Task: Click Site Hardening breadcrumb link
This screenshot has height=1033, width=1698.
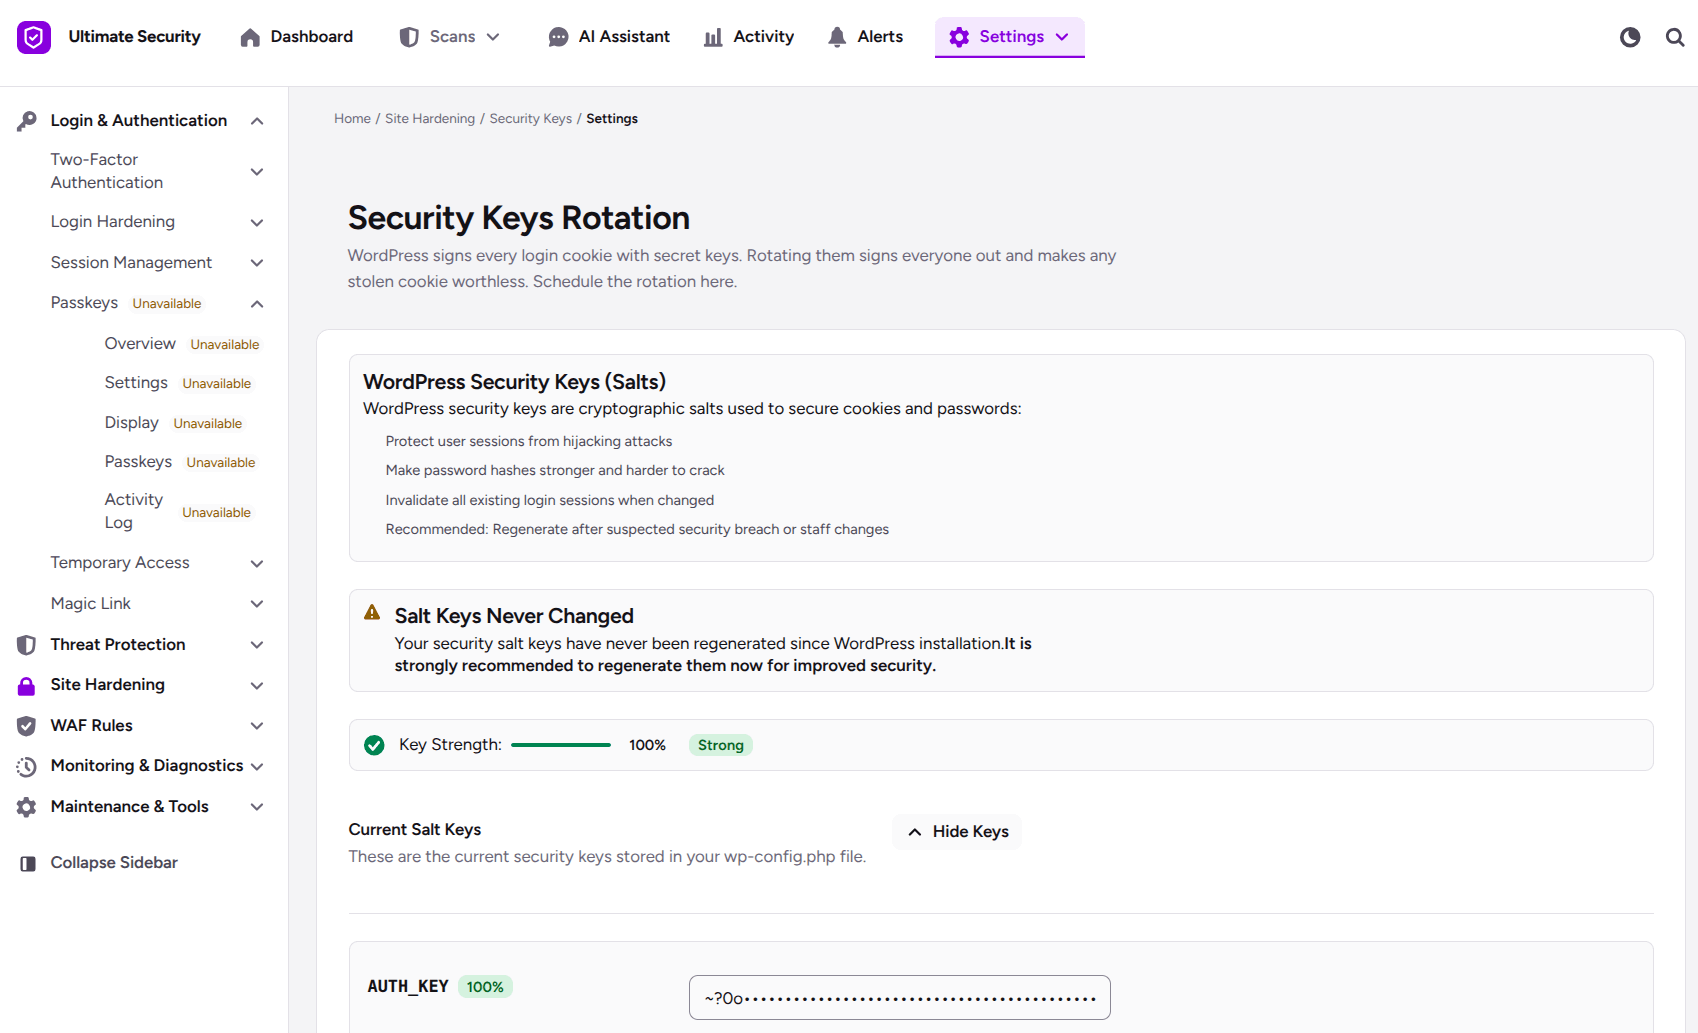Action: [430, 119]
